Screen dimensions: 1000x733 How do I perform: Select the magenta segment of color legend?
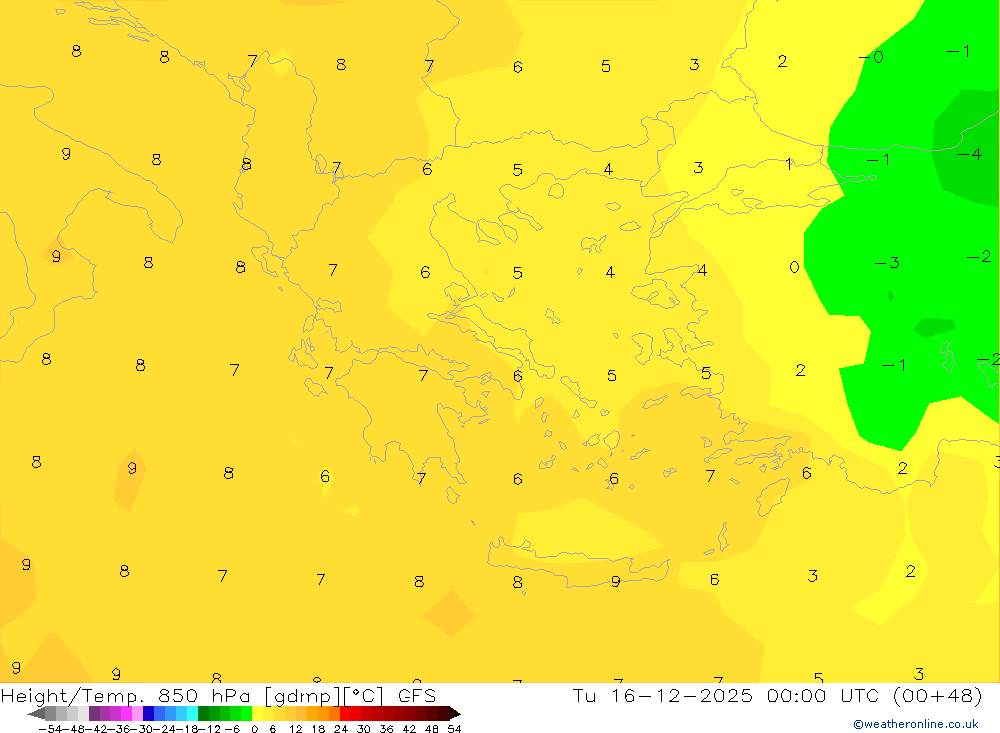click(x=126, y=714)
